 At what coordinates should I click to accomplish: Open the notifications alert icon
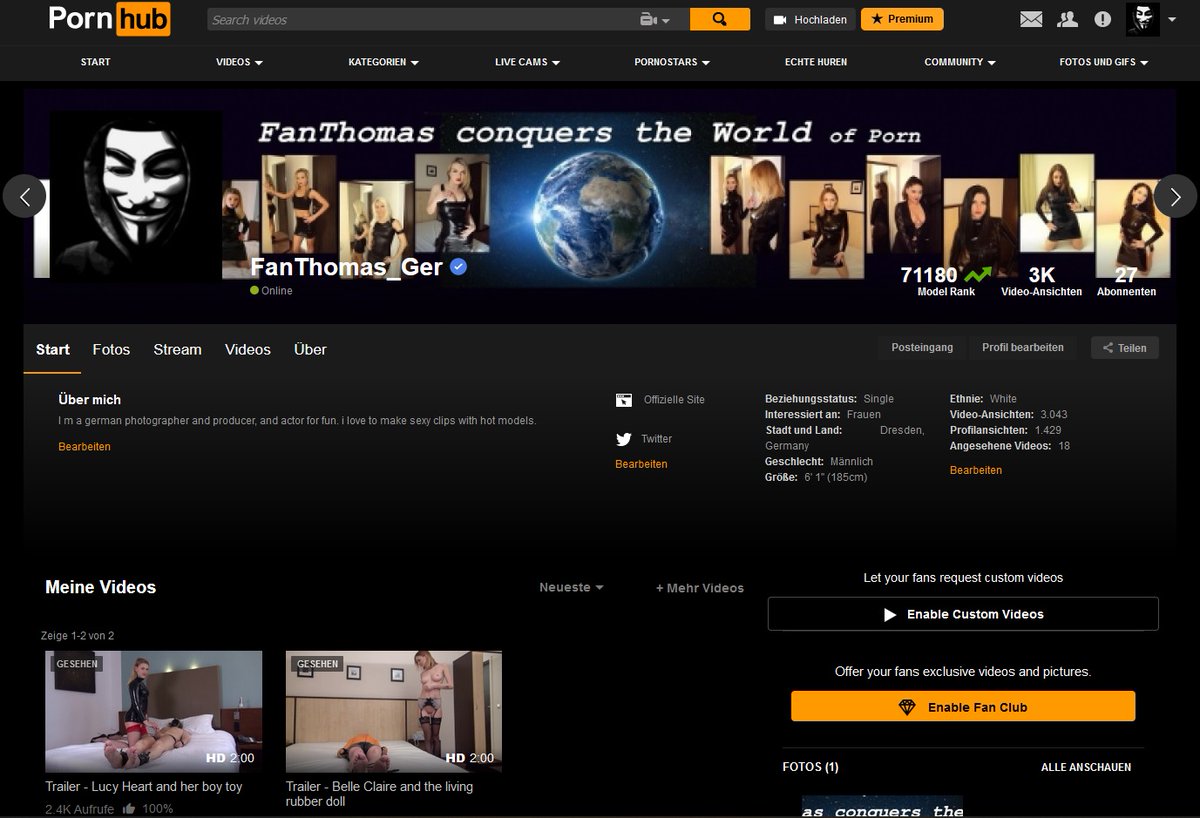1102,19
